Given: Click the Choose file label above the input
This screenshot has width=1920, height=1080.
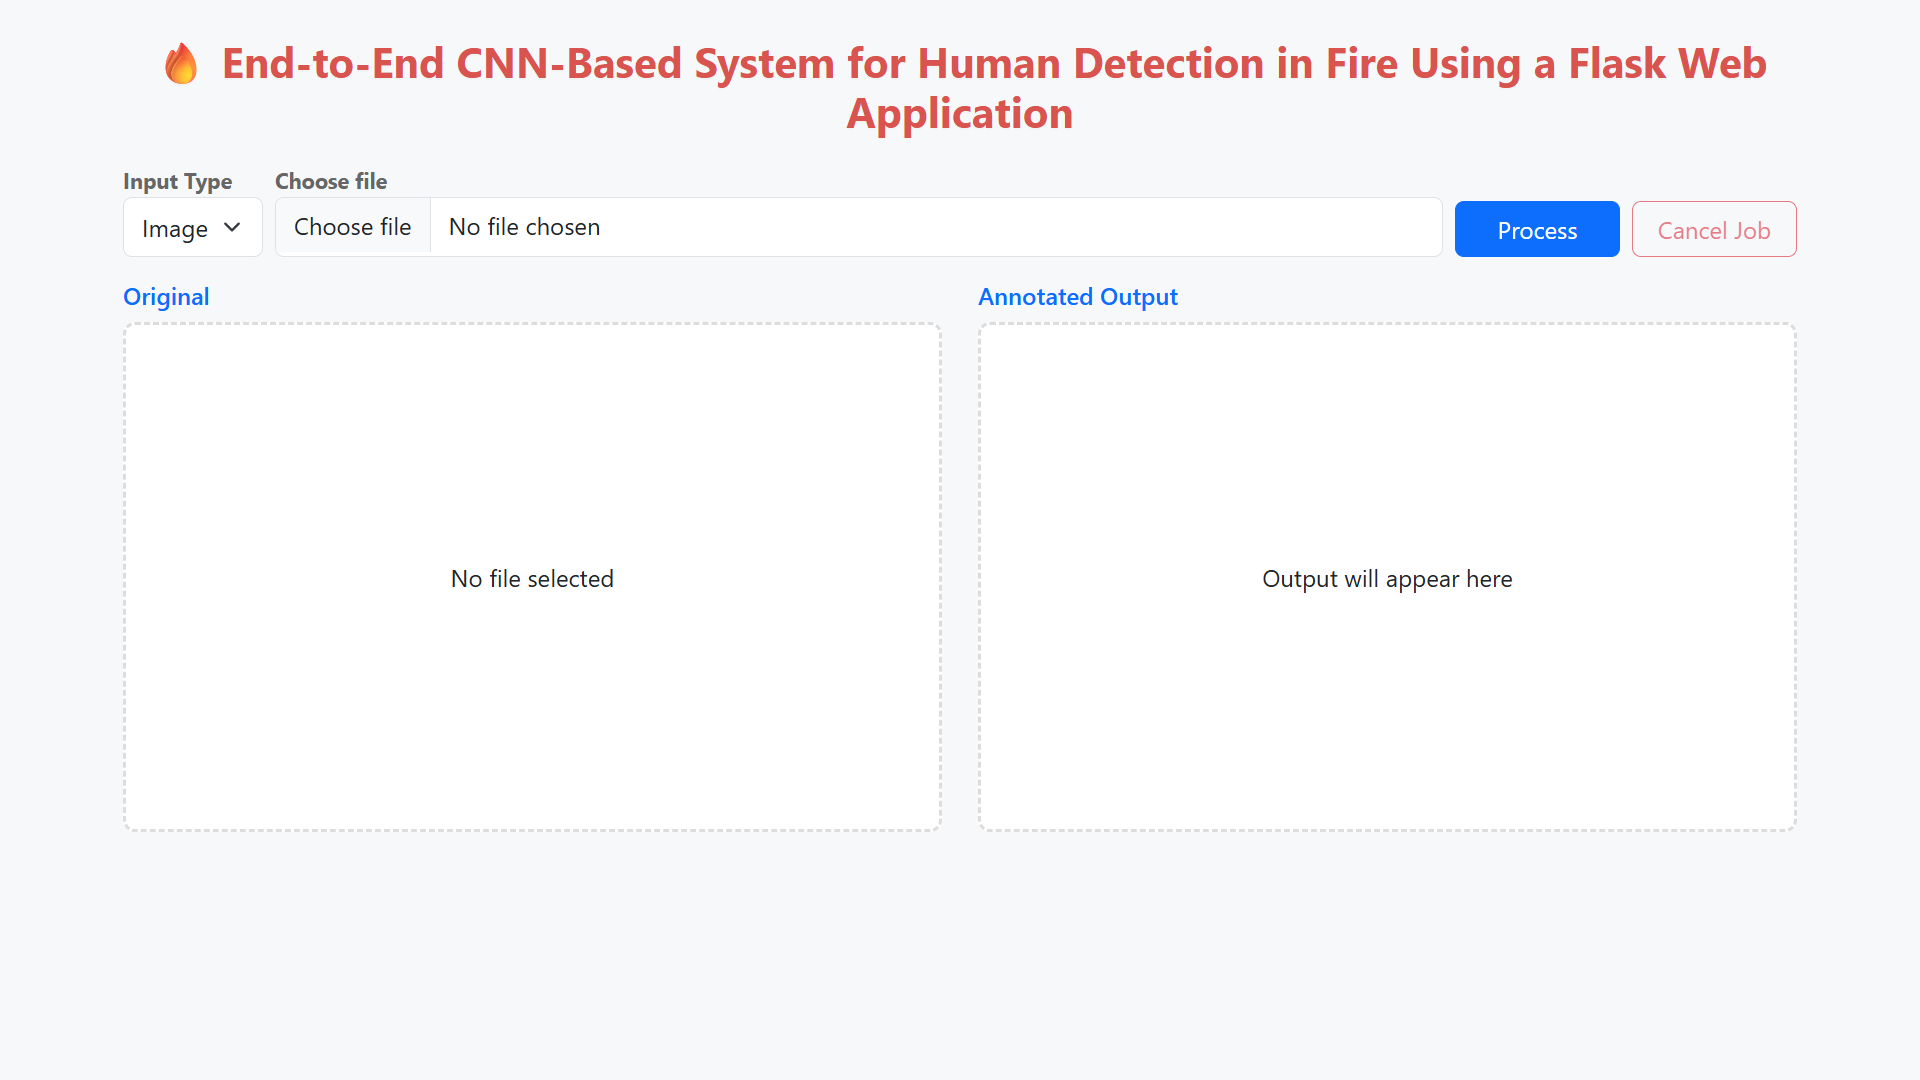Looking at the screenshot, I should tap(330, 181).
